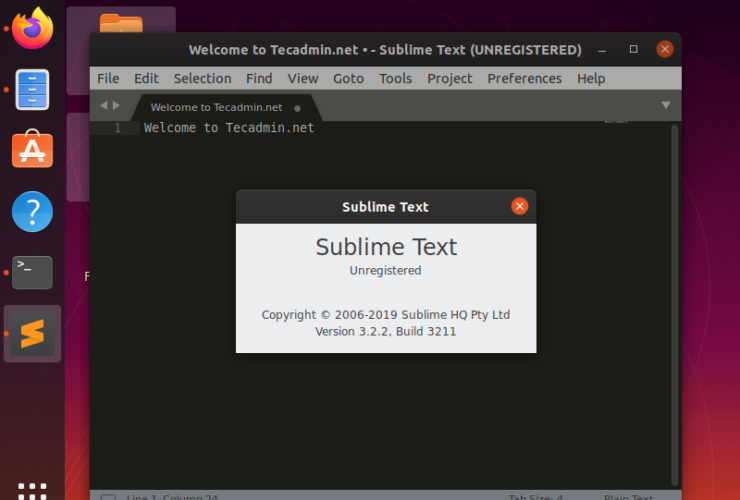This screenshot has width=740, height=500.
Task: Expand the open tabs list dropdown arrow
Action: 666,105
